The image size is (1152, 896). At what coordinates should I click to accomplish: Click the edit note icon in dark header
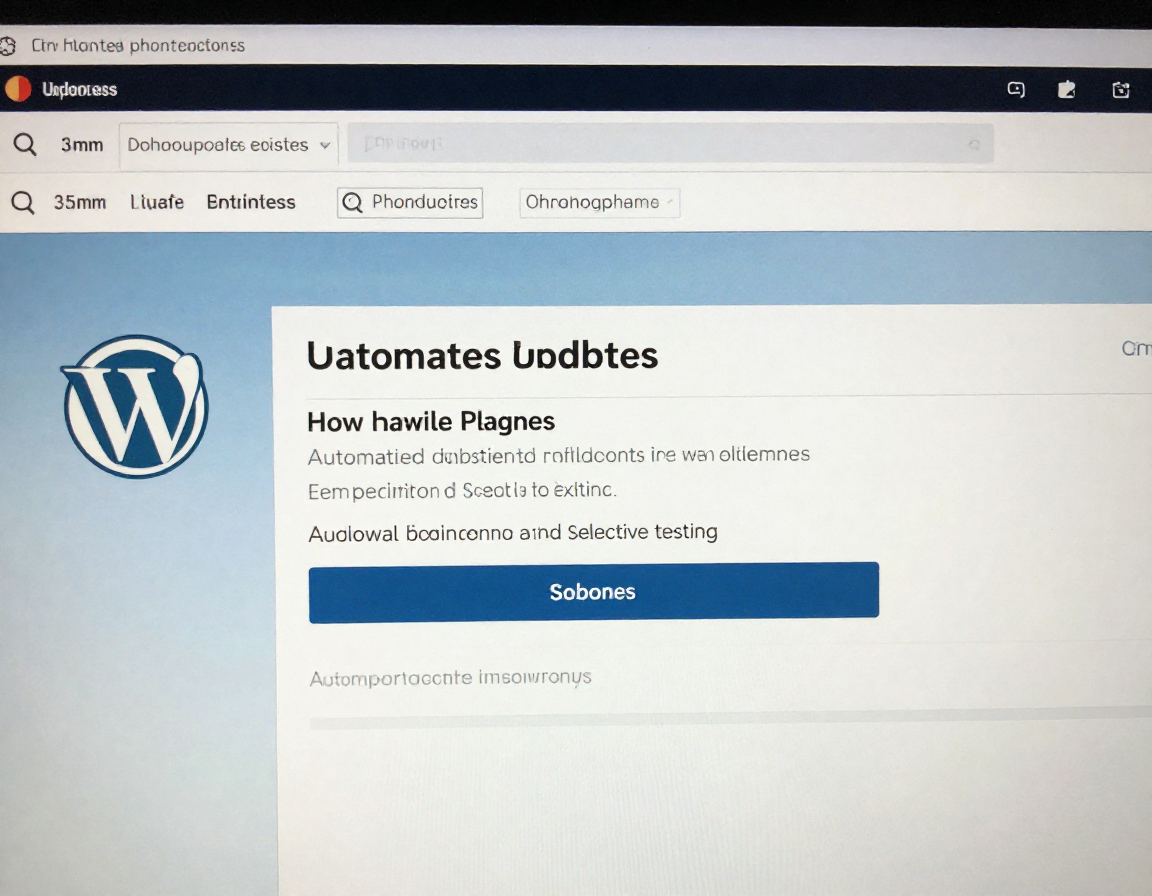(1067, 90)
